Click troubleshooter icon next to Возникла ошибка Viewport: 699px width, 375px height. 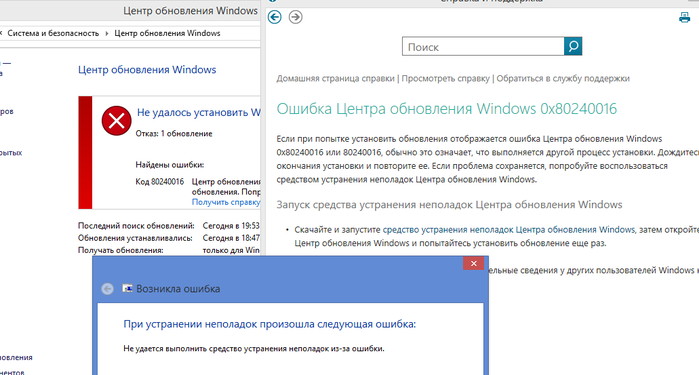coord(127,288)
